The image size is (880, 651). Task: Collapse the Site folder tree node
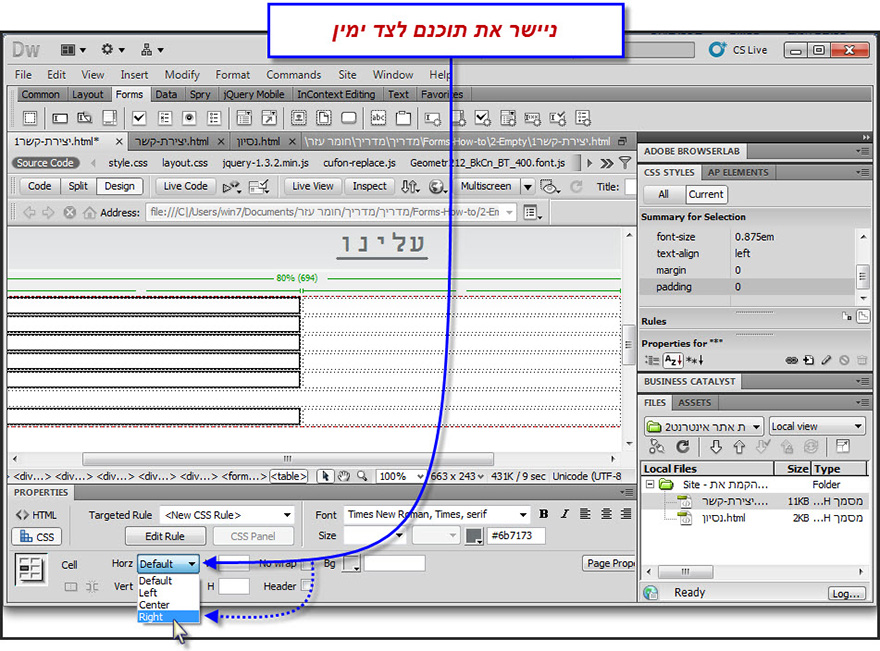click(x=649, y=484)
